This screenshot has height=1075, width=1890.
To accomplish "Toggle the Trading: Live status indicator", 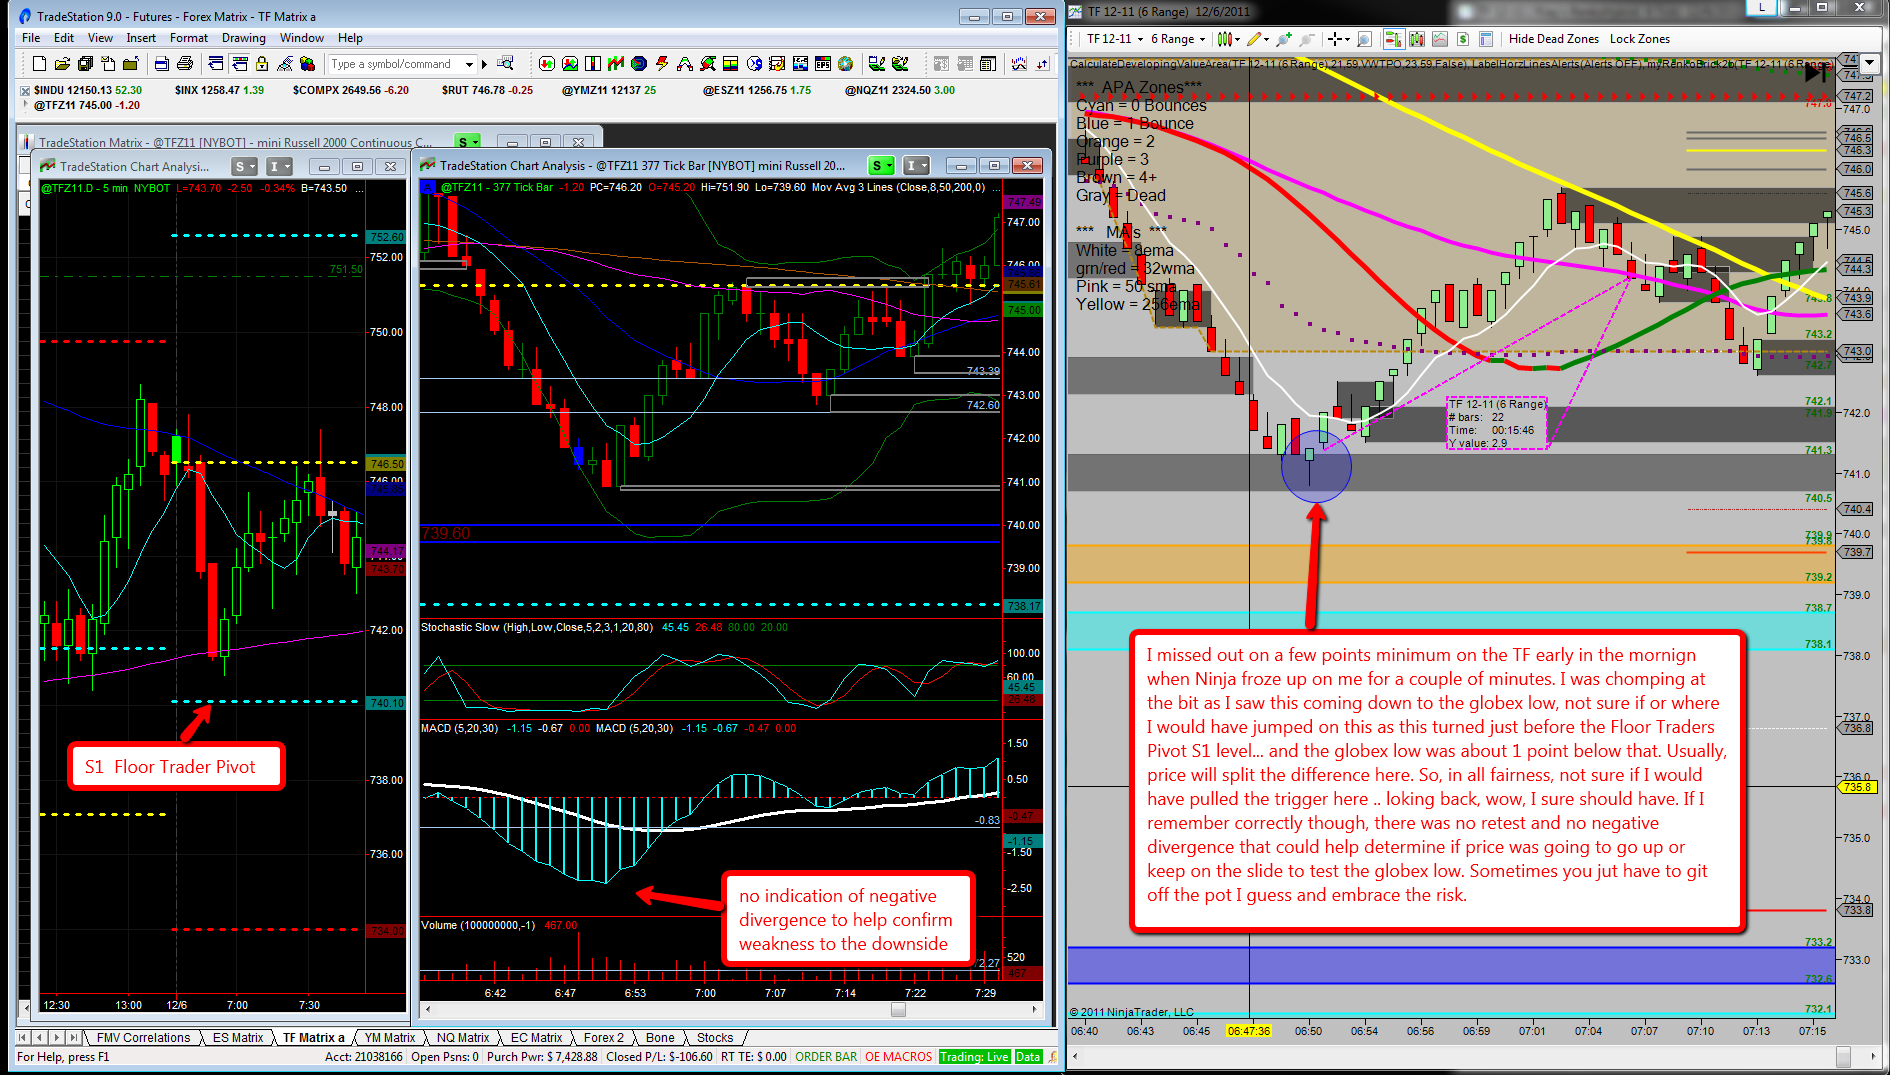I will pos(975,1057).
